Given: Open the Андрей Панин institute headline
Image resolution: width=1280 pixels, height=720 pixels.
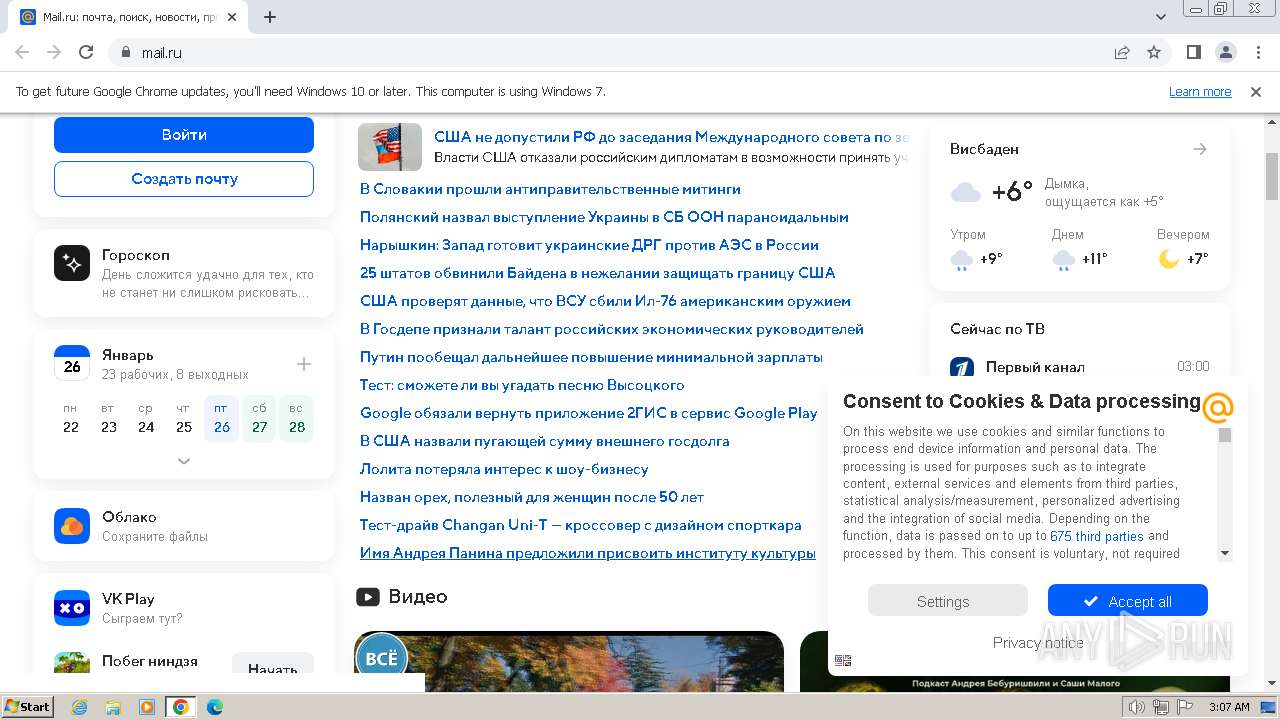Looking at the screenshot, I should (x=588, y=553).
